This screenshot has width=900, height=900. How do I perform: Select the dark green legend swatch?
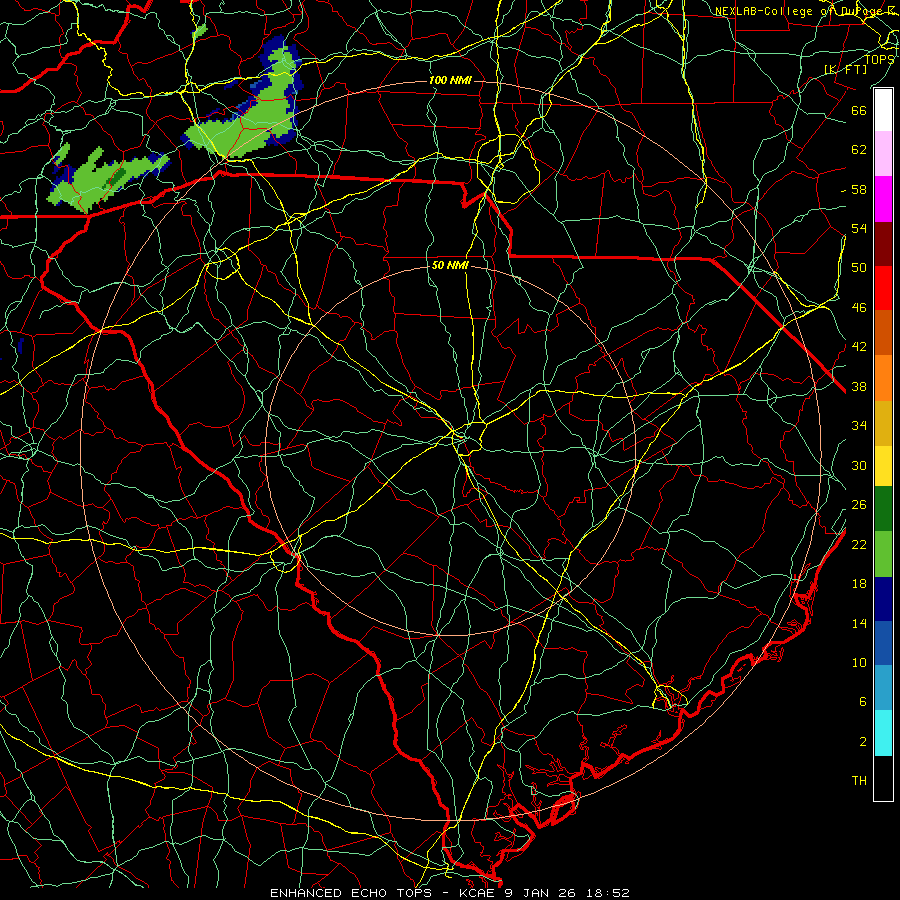(x=883, y=509)
